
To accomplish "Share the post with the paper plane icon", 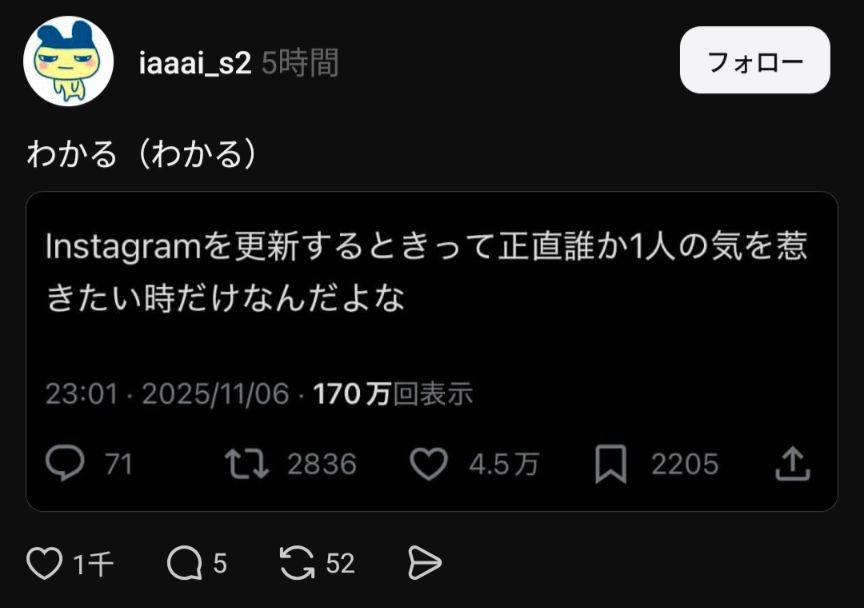I will [424, 563].
